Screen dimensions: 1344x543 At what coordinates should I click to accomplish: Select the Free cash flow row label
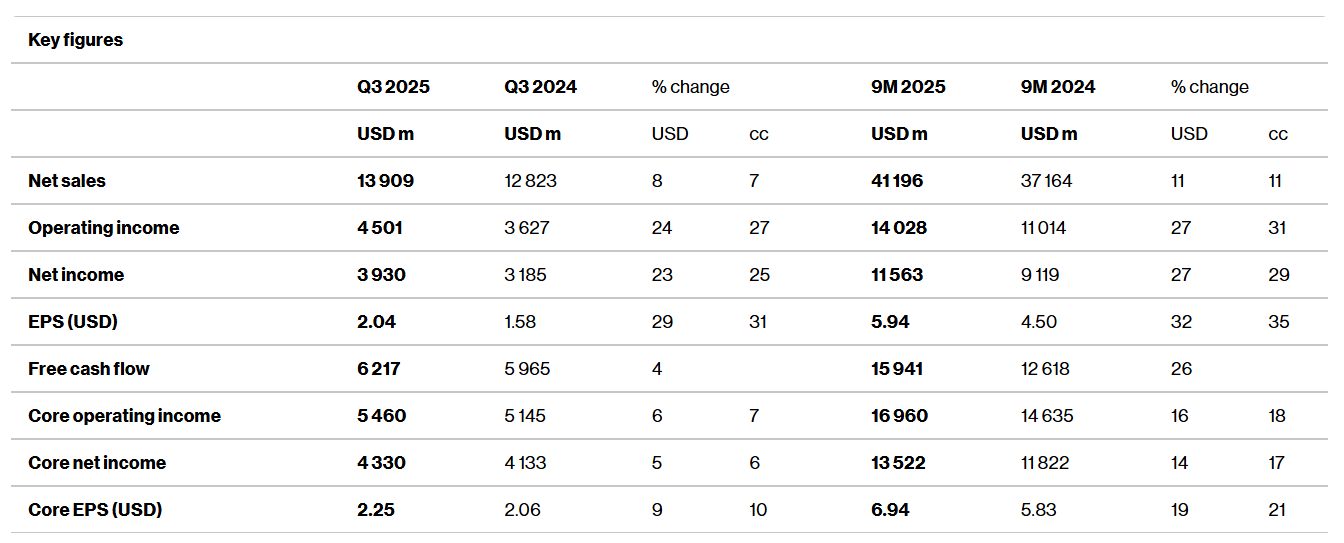89,369
